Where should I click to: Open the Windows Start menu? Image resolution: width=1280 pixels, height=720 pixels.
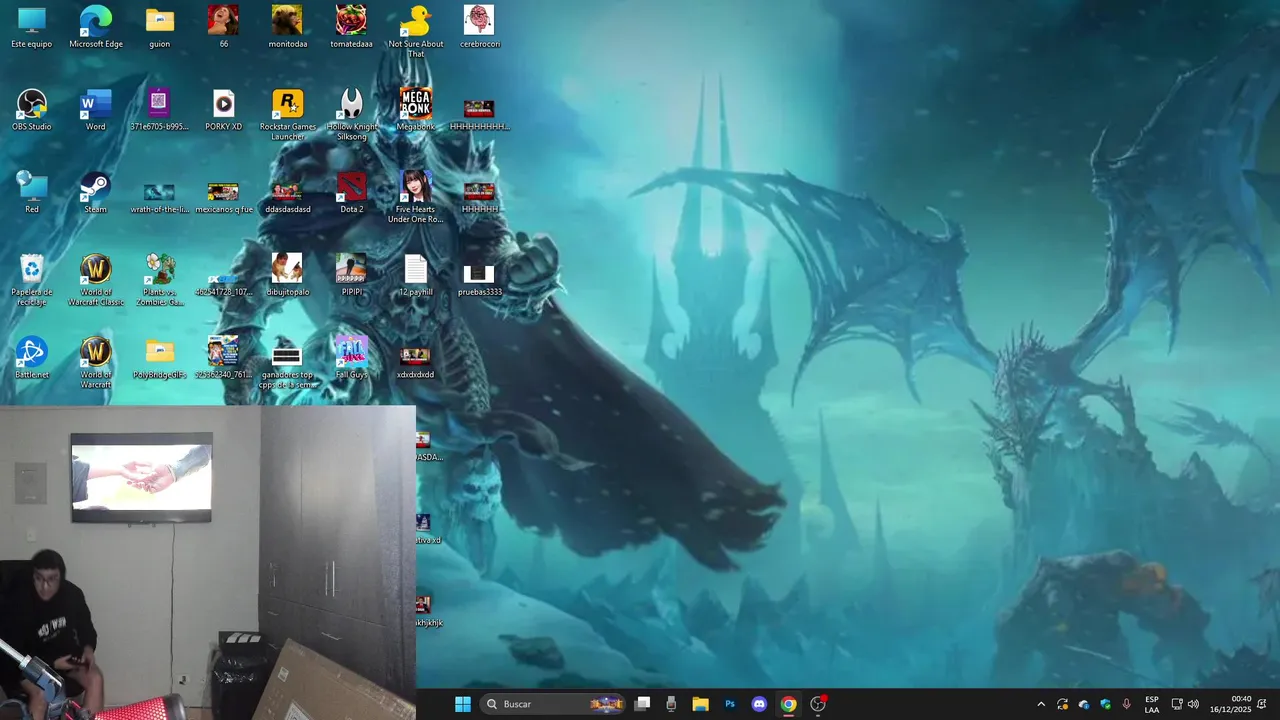point(463,704)
